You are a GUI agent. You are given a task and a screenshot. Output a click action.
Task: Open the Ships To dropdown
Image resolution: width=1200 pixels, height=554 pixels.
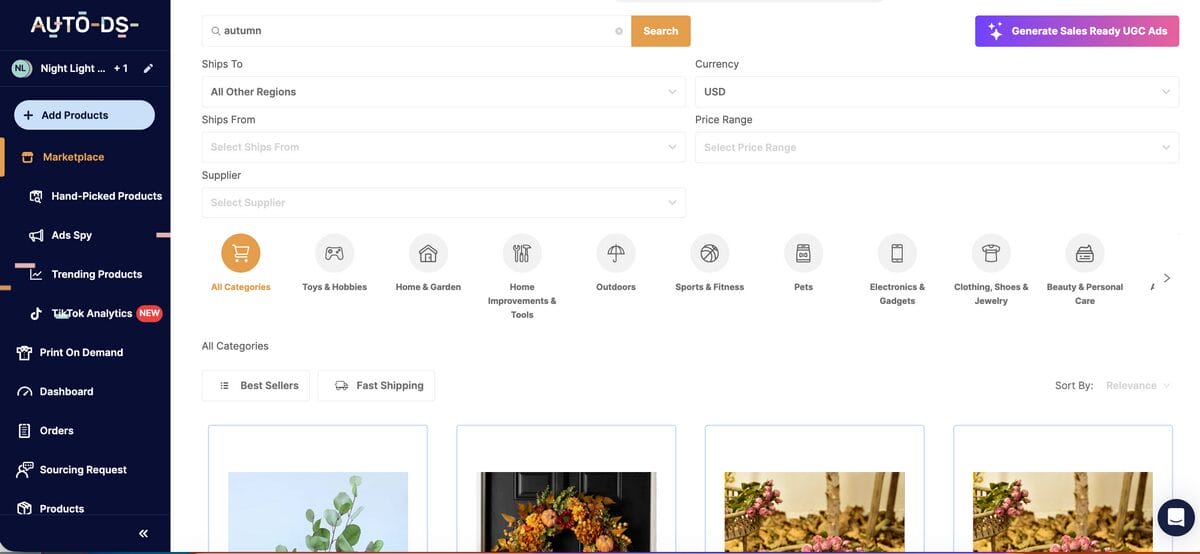click(x=444, y=92)
